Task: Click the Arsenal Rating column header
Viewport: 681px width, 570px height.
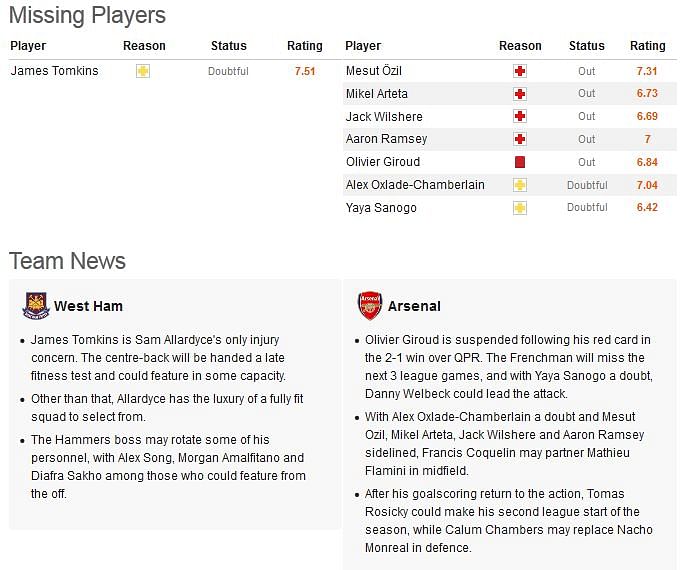Action: 648,46
